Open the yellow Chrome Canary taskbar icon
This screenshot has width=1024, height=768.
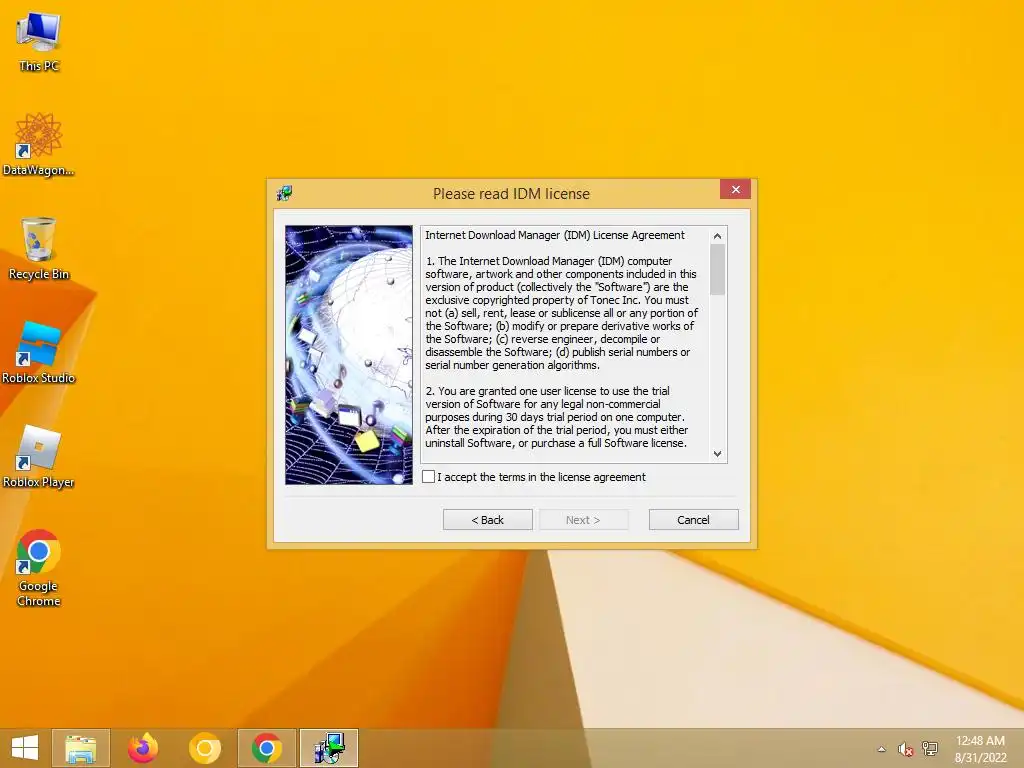[204, 748]
